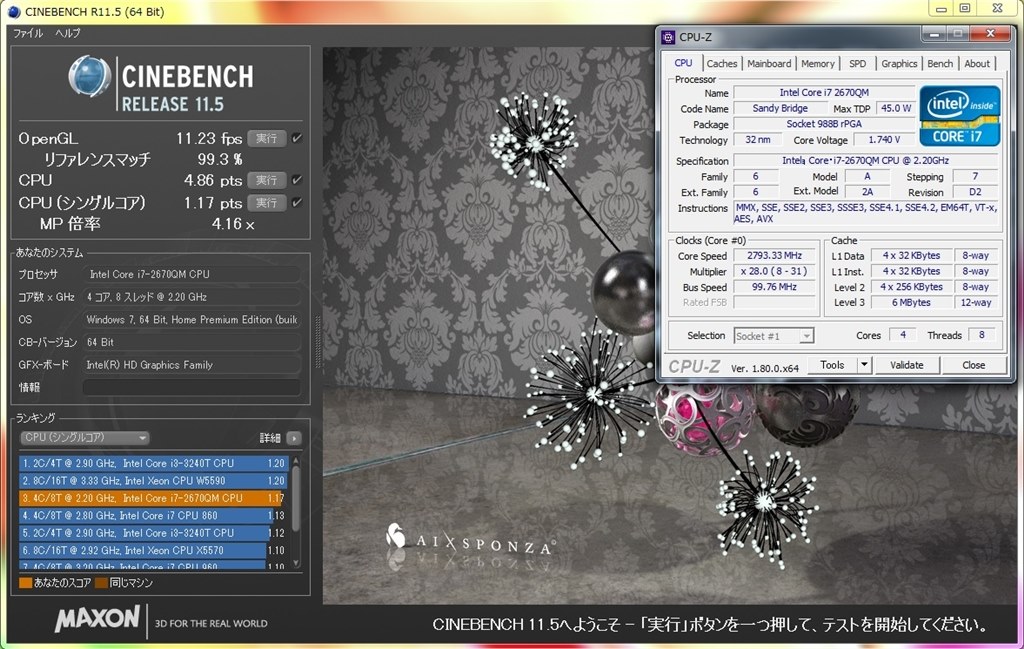Select the CPU tab in CPU-Z
Image resolution: width=1024 pixels, height=649 pixels.
(683, 63)
